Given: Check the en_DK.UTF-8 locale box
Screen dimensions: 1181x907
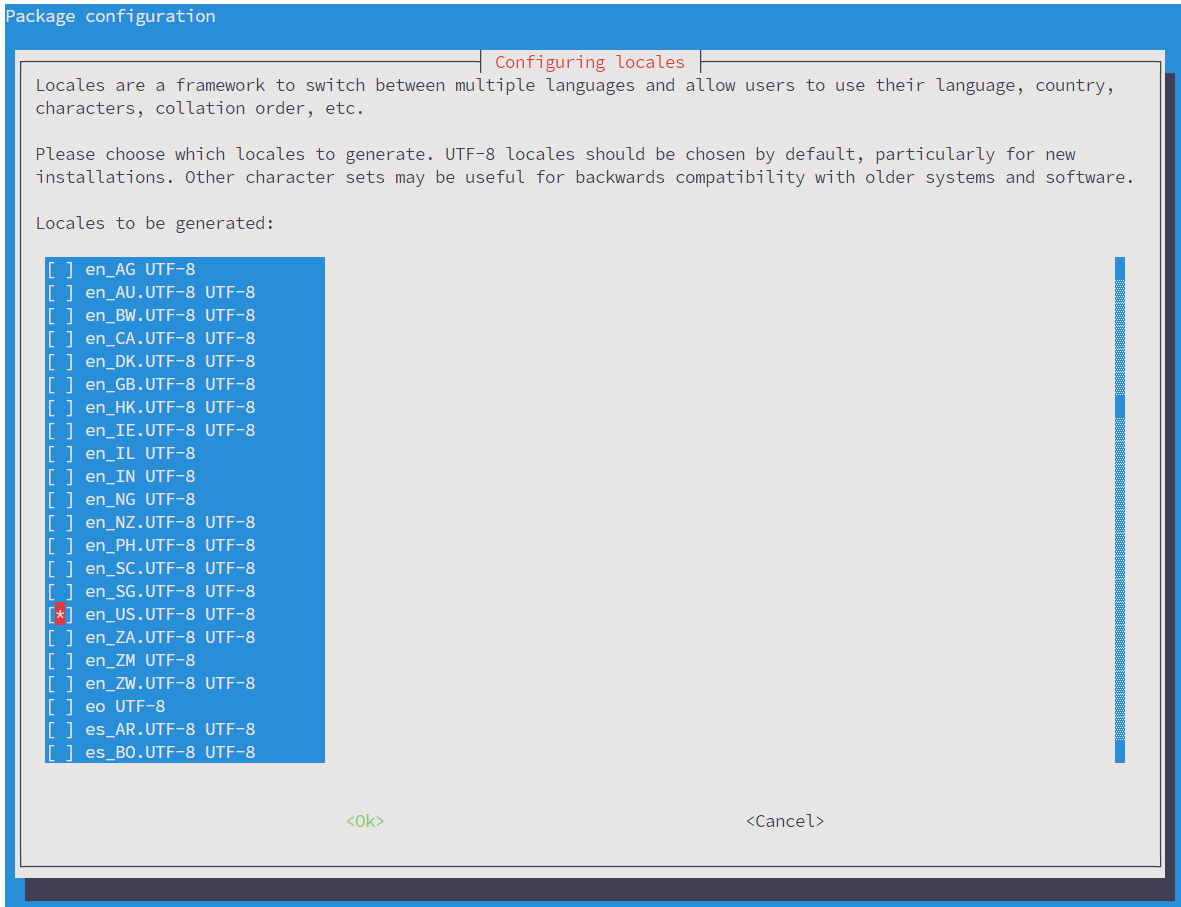Looking at the screenshot, I should coord(60,361).
